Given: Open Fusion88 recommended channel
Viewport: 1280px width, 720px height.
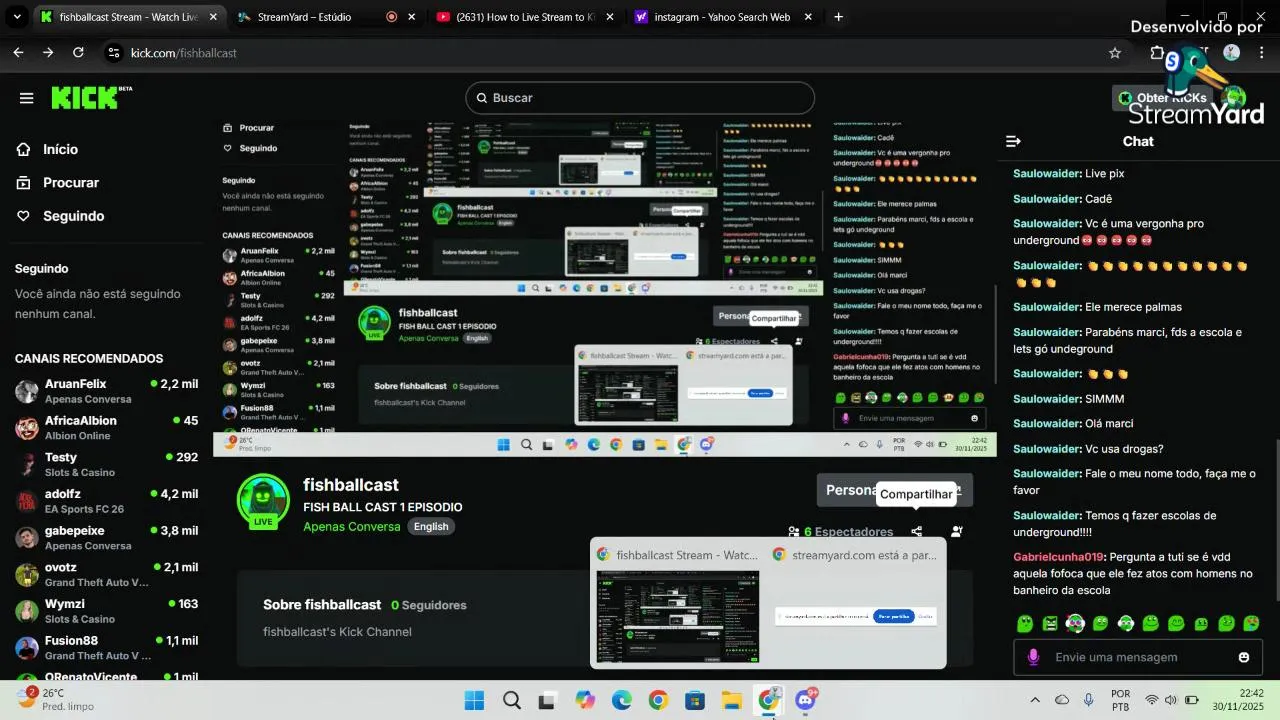Looking at the screenshot, I should point(106,648).
